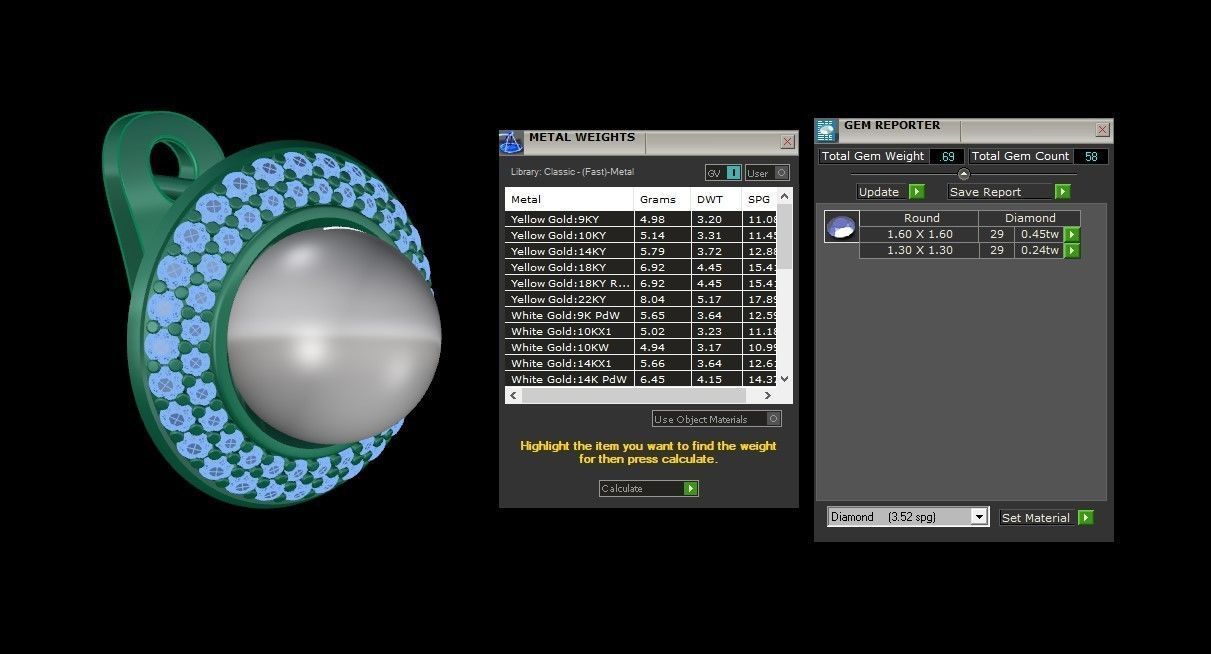Click the green arrow beside Update

coord(916,191)
